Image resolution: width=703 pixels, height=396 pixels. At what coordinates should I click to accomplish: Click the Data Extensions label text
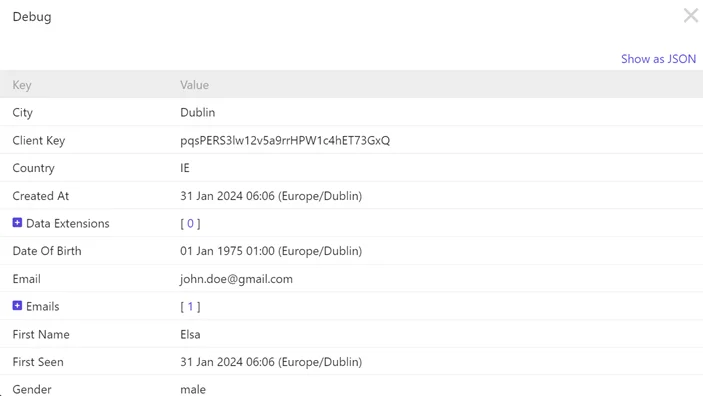coord(68,223)
